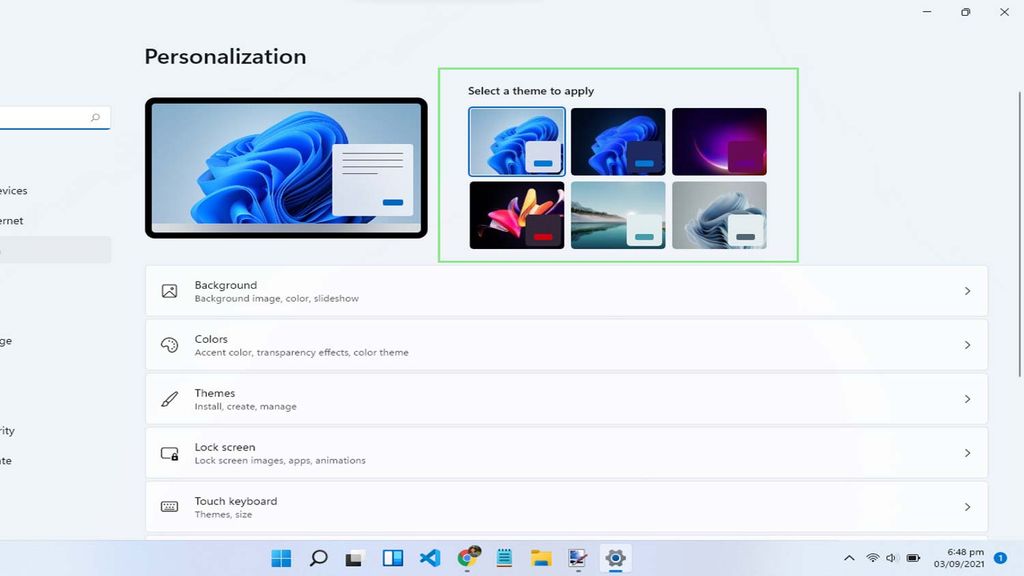Open the Background settings icon
Screen dimensions: 1024x576
click(x=170, y=290)
